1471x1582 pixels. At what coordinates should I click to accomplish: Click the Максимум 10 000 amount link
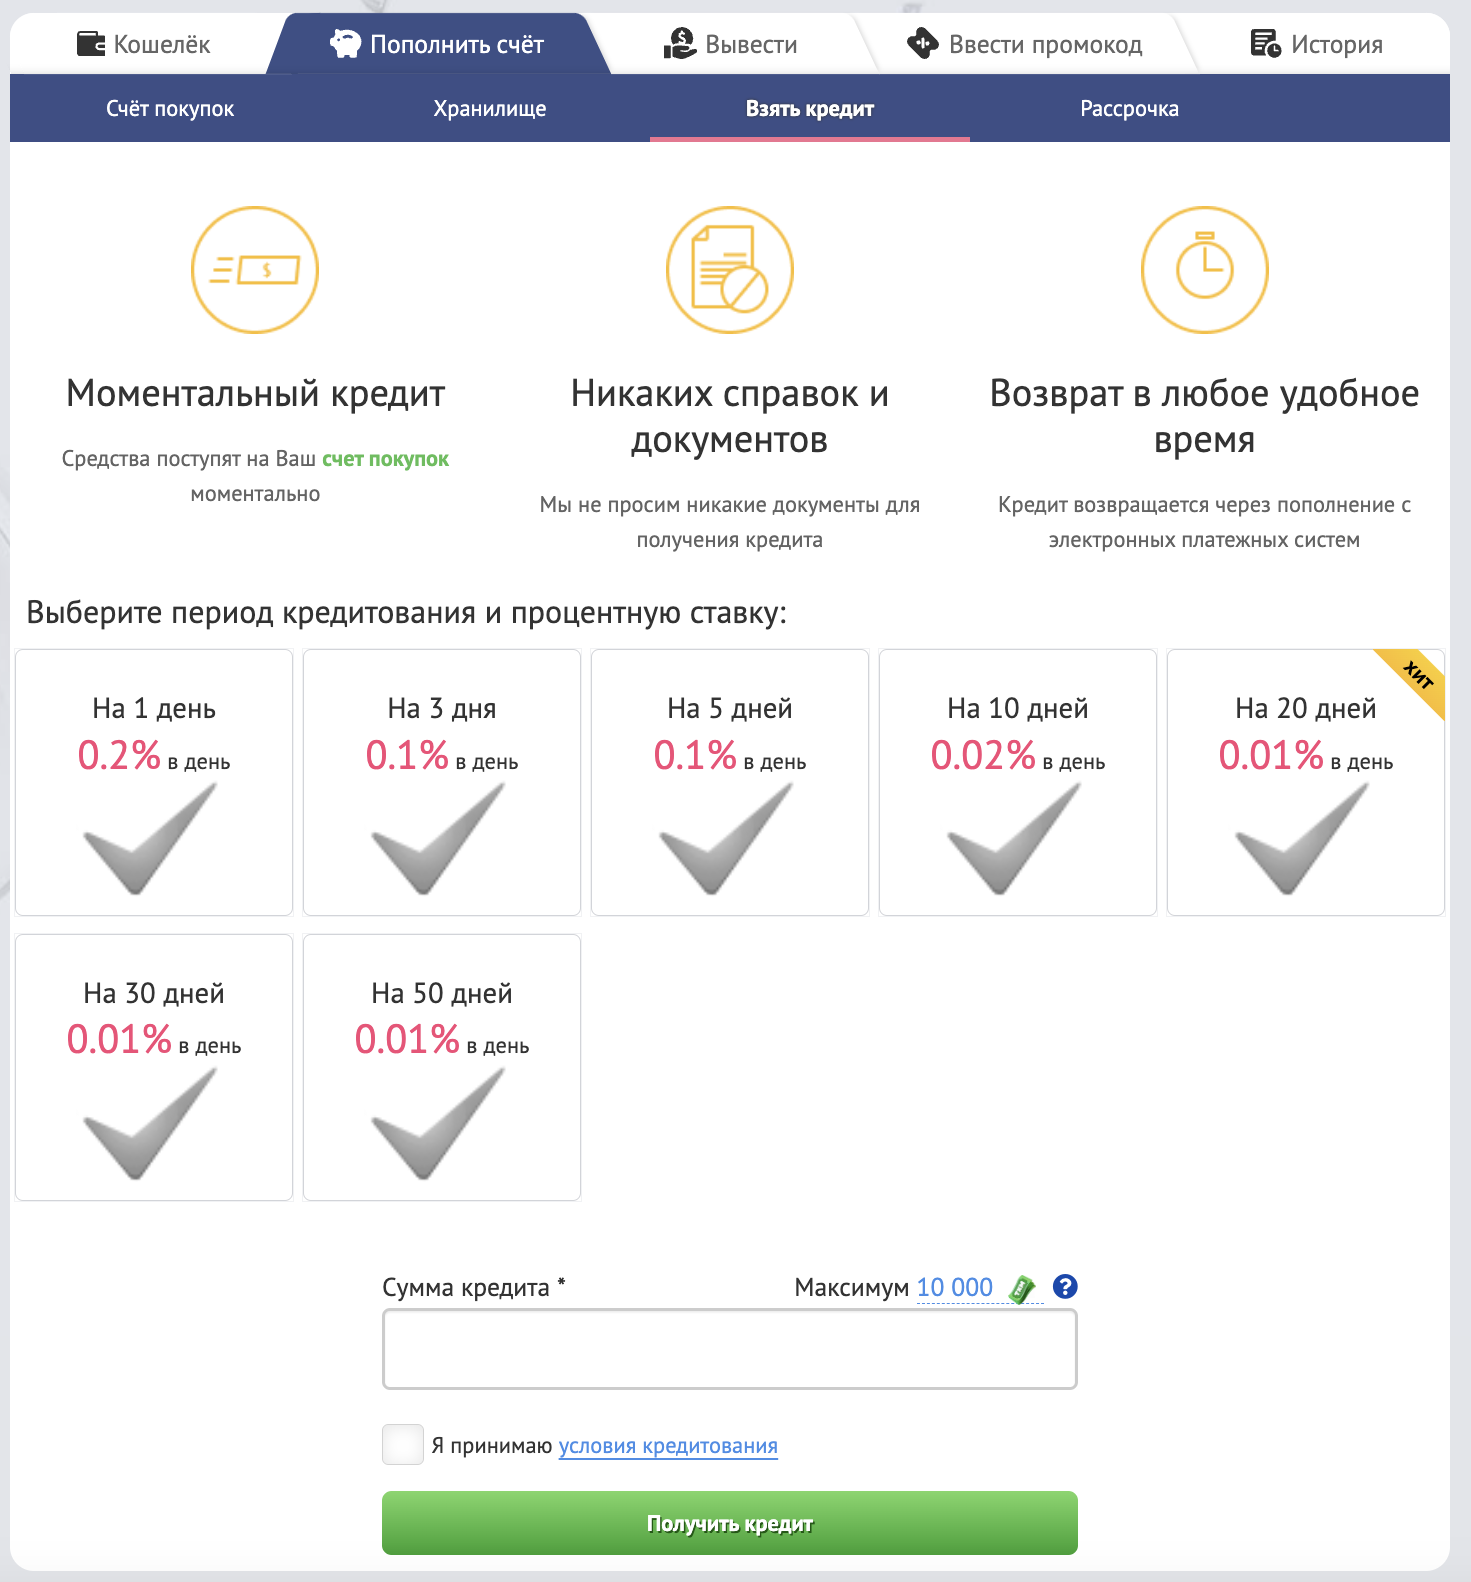pos(954,1288)
